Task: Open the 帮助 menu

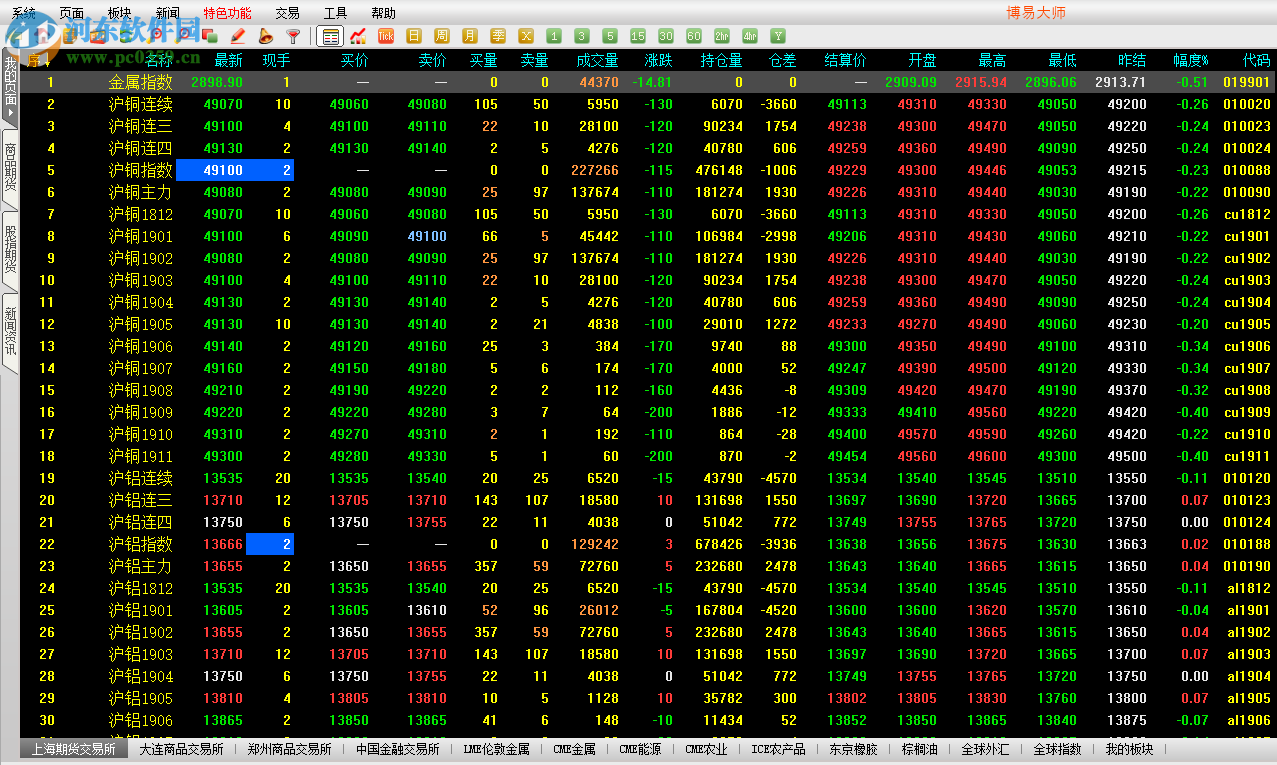Action: (384, 13)
